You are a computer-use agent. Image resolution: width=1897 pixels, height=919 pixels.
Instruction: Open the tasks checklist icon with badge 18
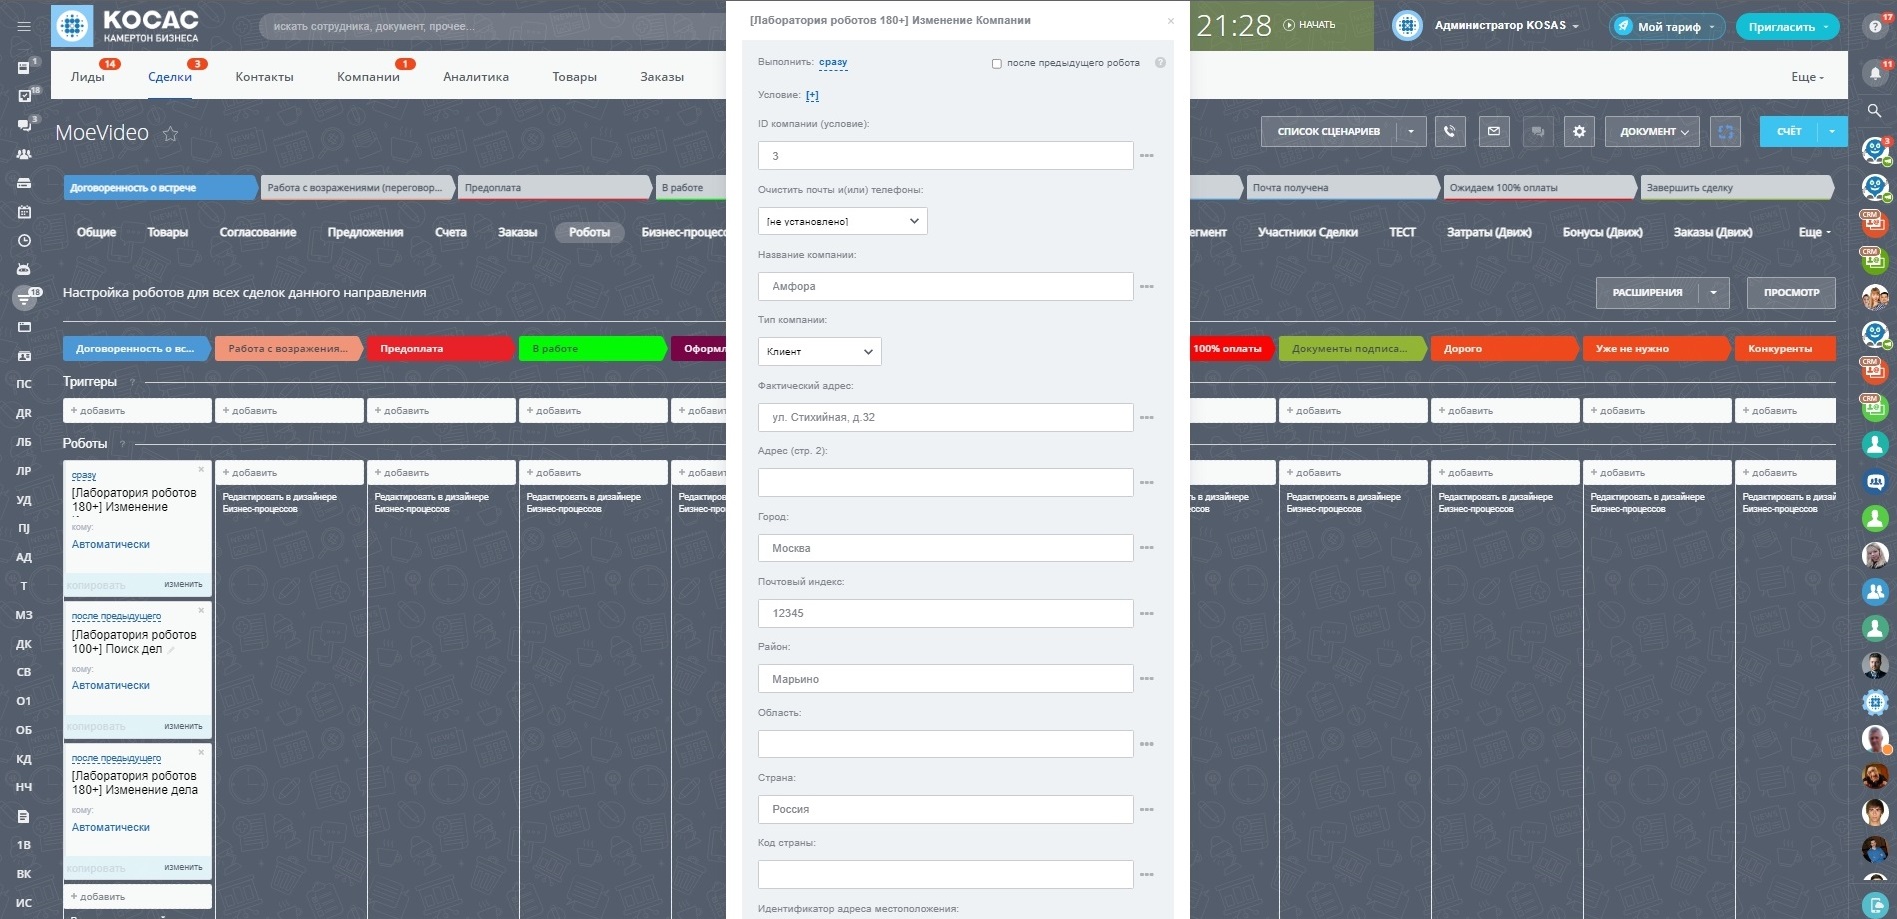point(25,96)
